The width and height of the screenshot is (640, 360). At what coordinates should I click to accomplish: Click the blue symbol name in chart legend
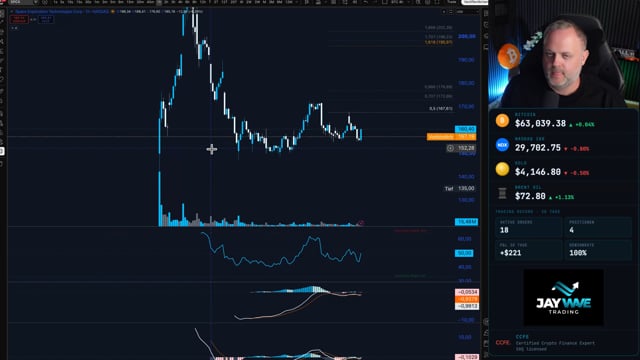[x=61, y=11]
